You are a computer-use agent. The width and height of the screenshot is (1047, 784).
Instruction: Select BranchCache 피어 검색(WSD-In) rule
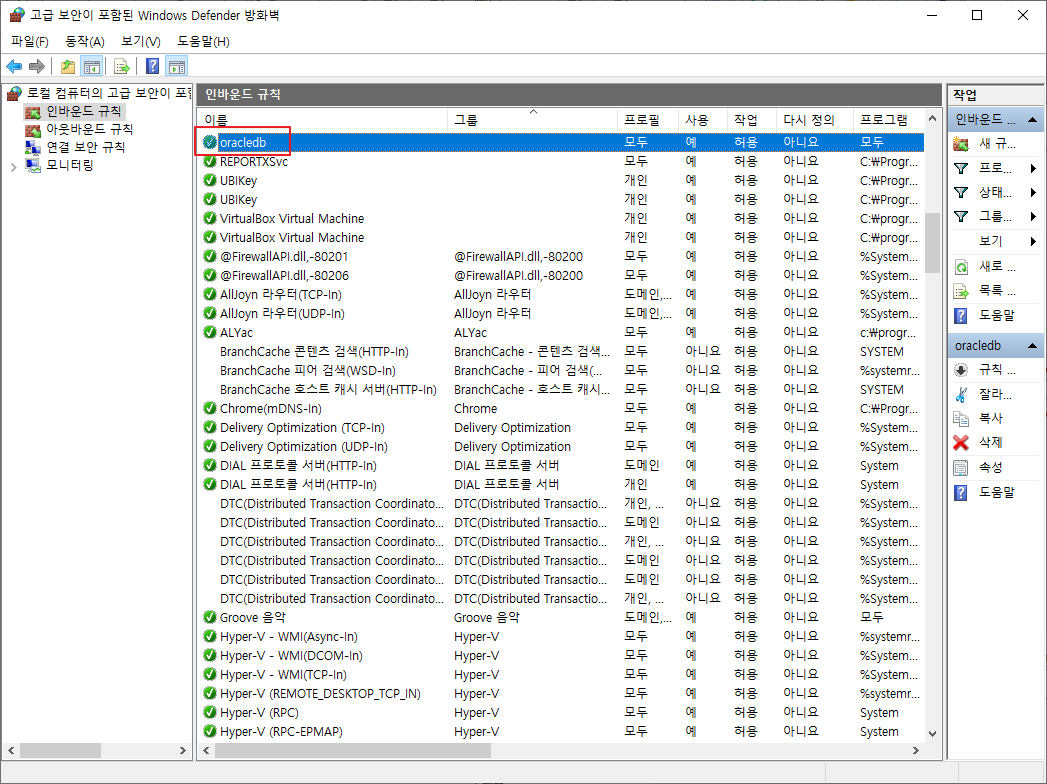[561, 370]
